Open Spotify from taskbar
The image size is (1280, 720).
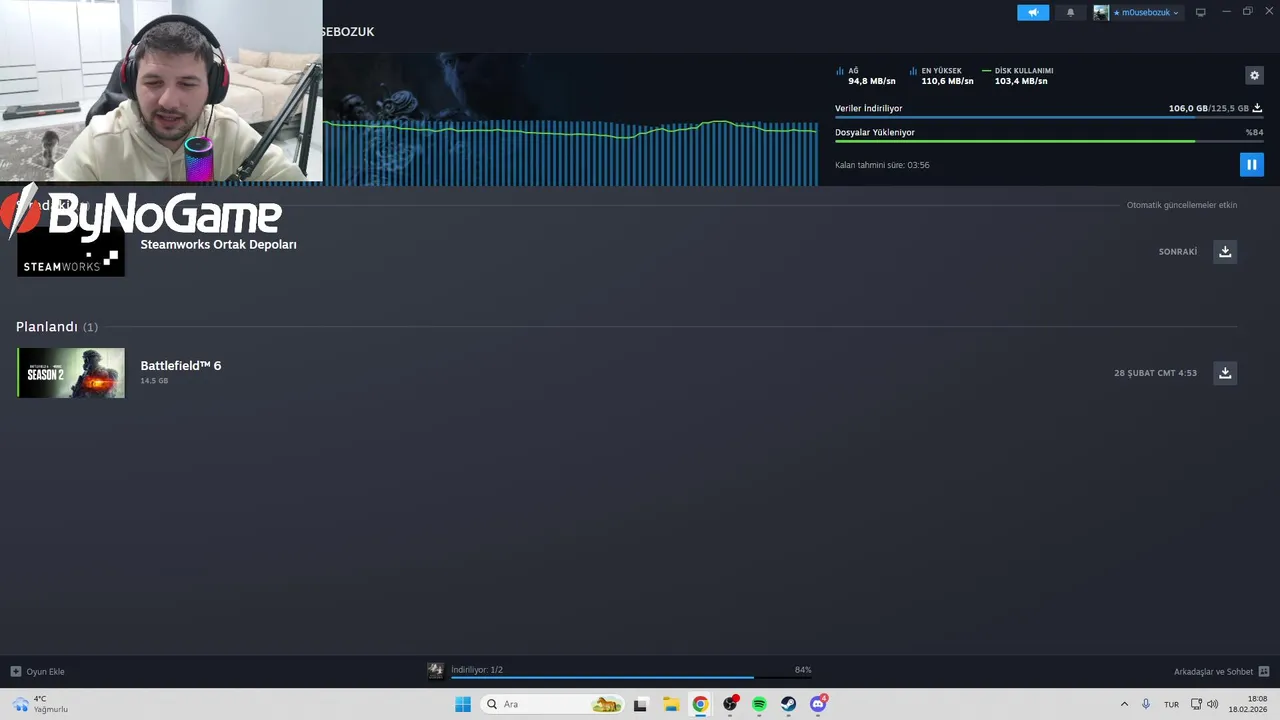(759, 704)
